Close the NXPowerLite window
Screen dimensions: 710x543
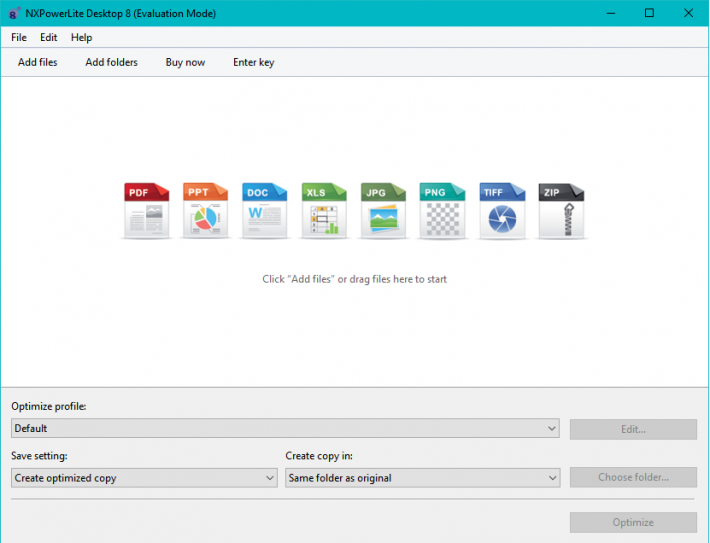click(x=688, y=13)
